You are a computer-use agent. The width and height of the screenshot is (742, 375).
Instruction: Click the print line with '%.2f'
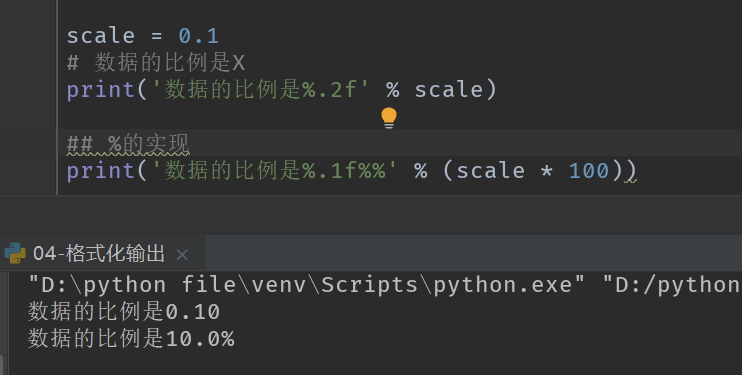pos(282,89)
